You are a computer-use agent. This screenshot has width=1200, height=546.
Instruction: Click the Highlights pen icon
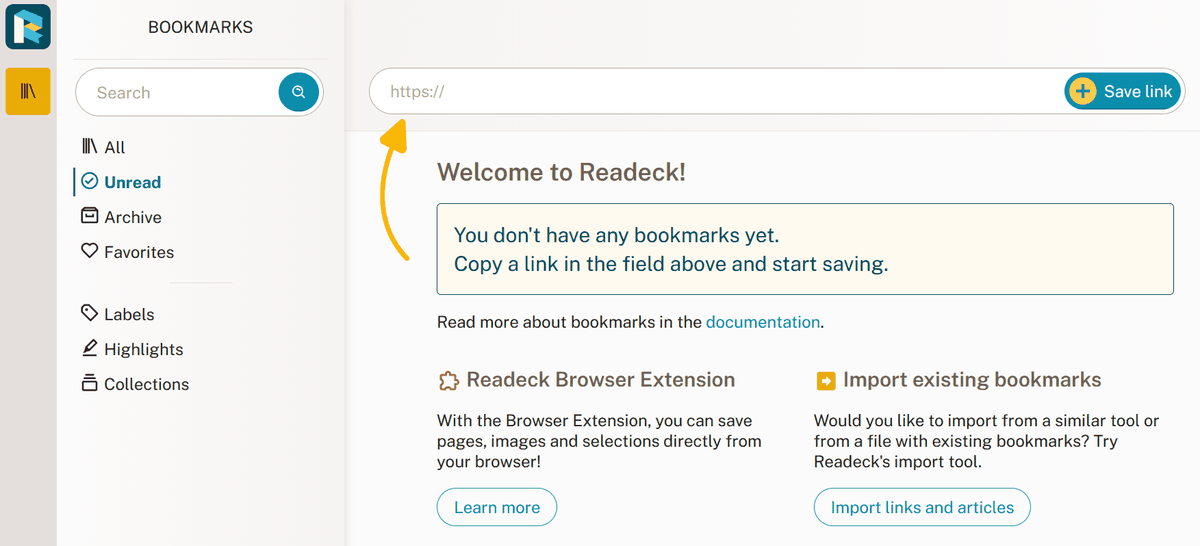click(x=90, y=349)
